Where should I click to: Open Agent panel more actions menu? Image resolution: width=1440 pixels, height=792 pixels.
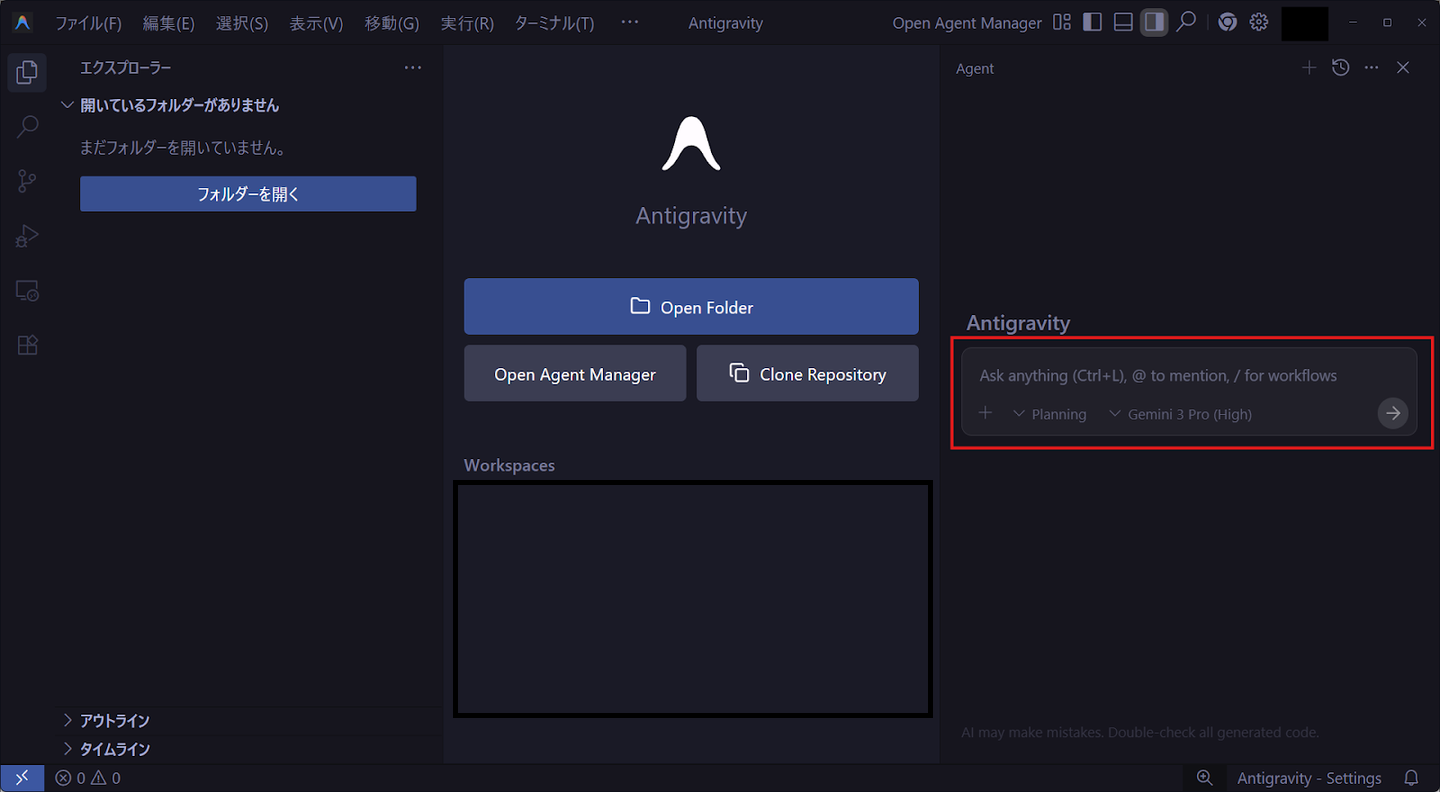click(x=1372, y=67)
